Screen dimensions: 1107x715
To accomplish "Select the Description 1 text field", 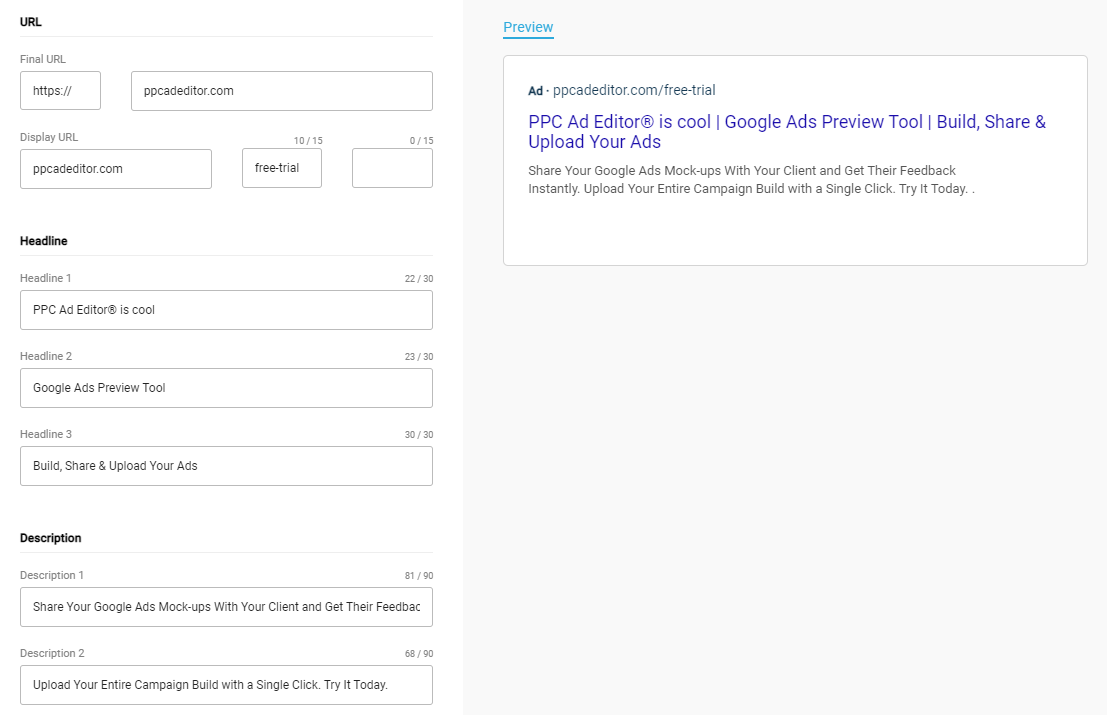I will coord(226,607).
